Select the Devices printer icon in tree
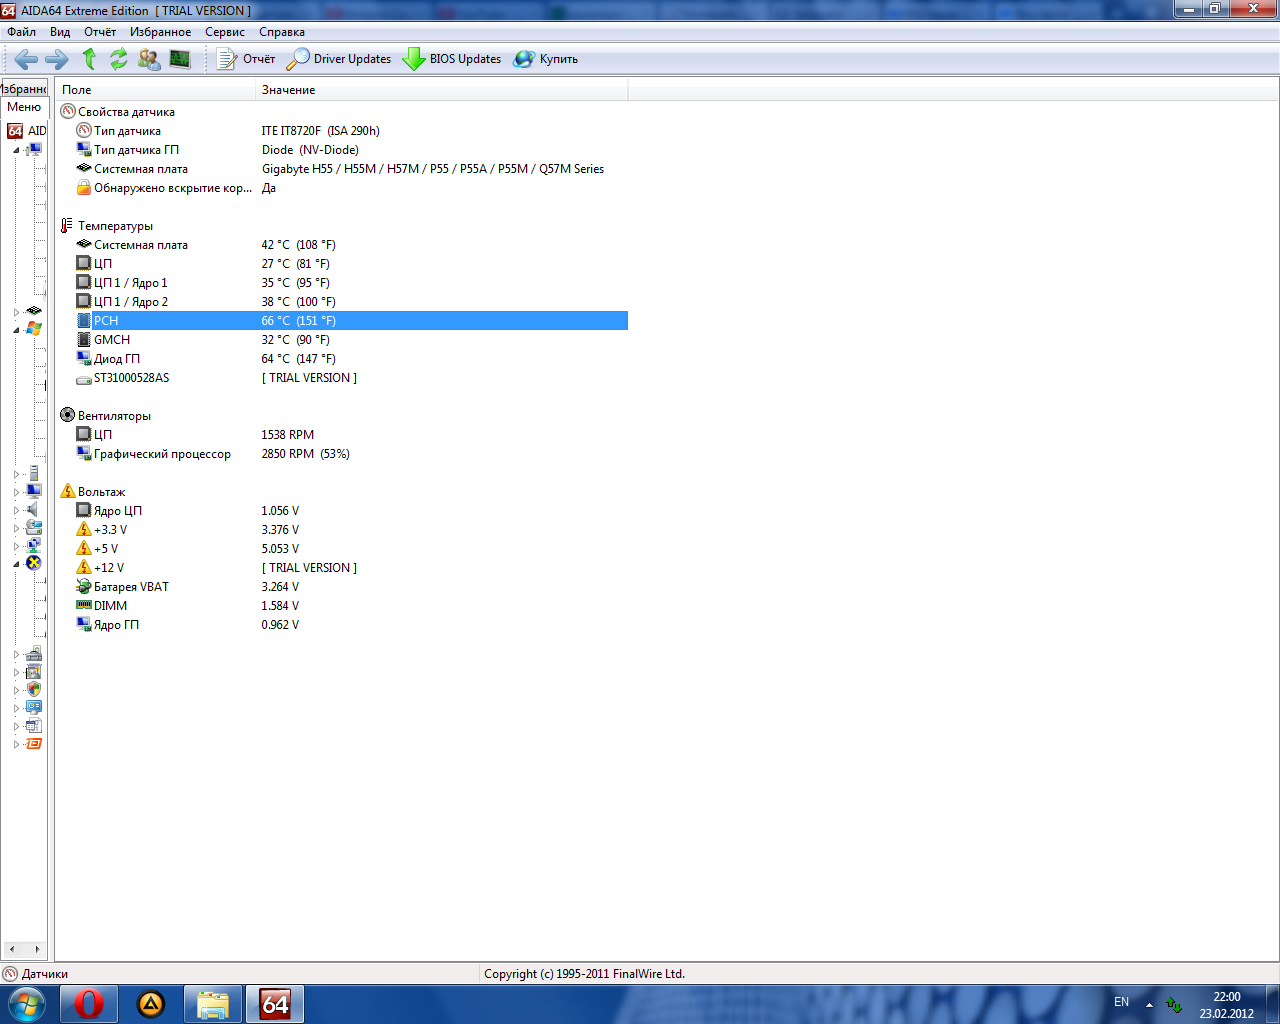The width and height of the screenshot is (1280, 1024). (34, 653)
